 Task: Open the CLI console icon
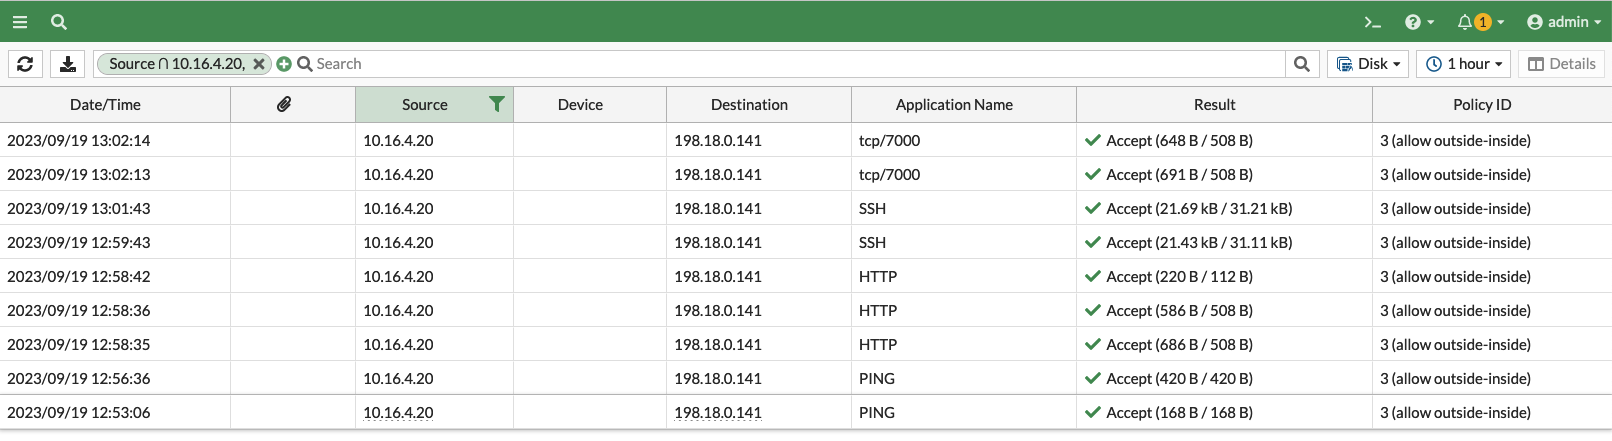[1372, 22]
